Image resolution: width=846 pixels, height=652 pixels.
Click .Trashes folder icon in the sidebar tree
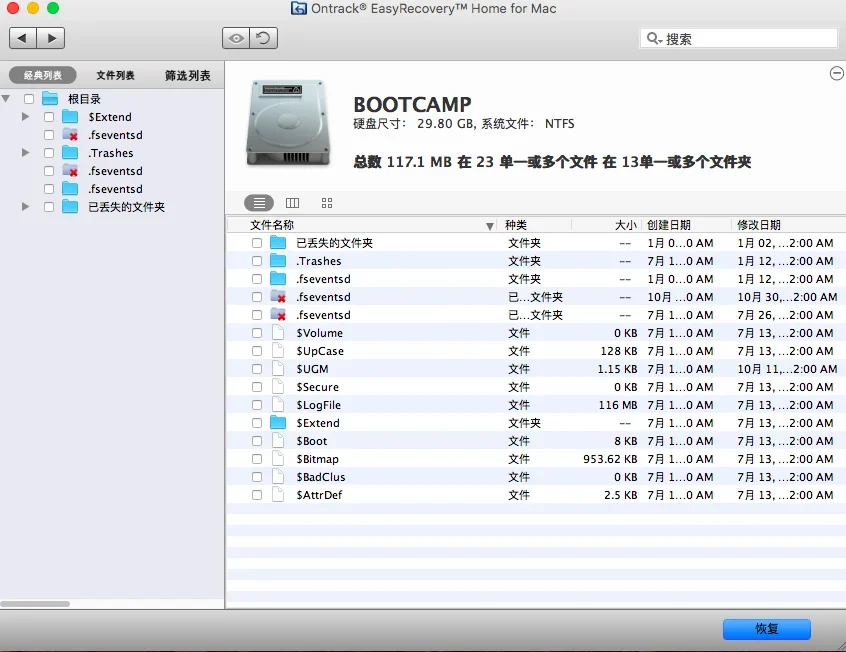(70, 153)
